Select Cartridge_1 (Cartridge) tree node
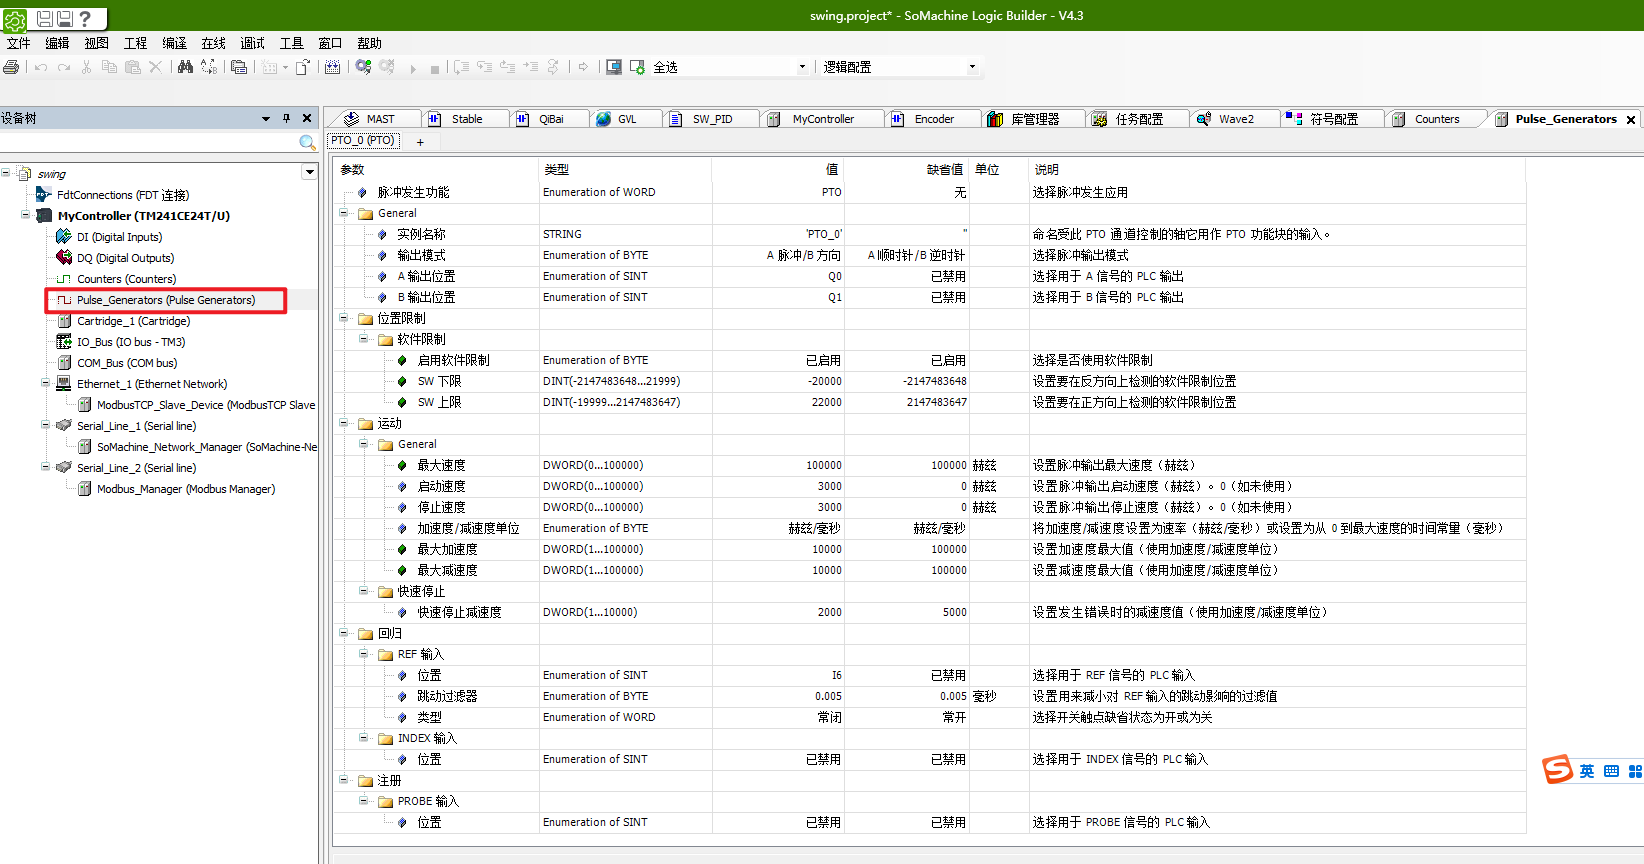 [x=133, y=321]
